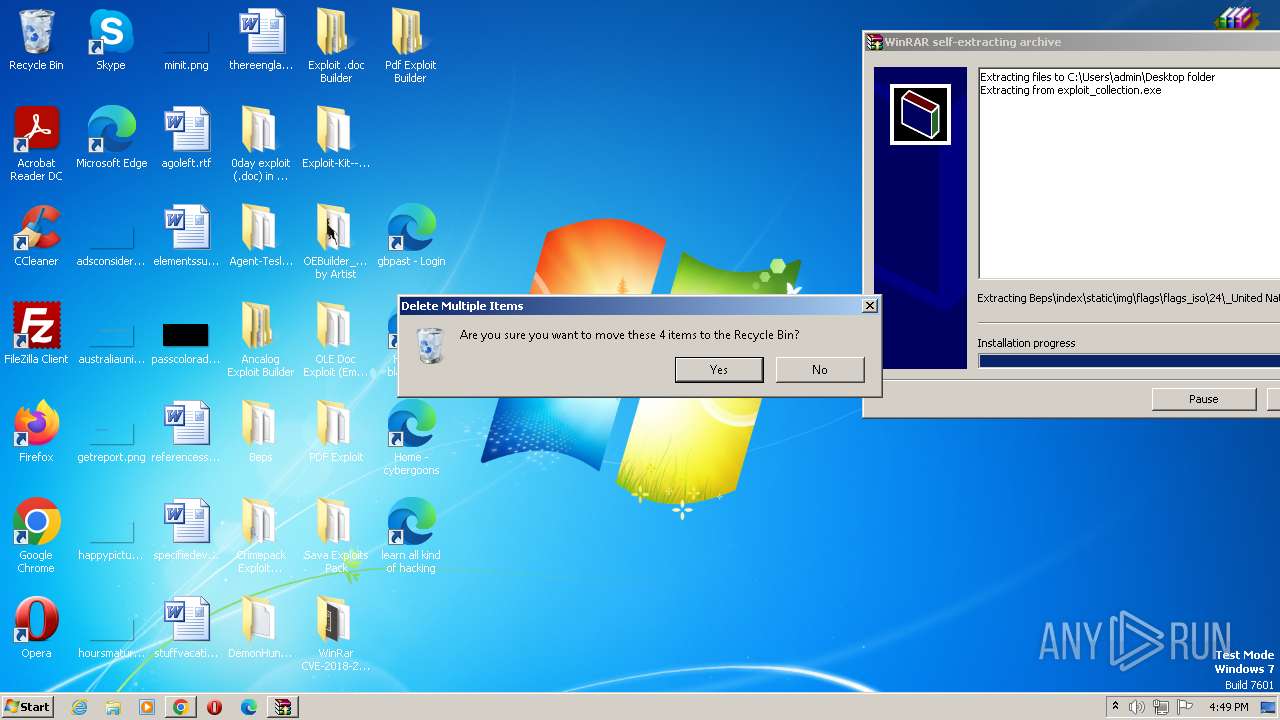The height and width of the screenshot is (720, 1280).
Task: Switch to Chrome in the taskbar
Action: (x=181, y=707)
